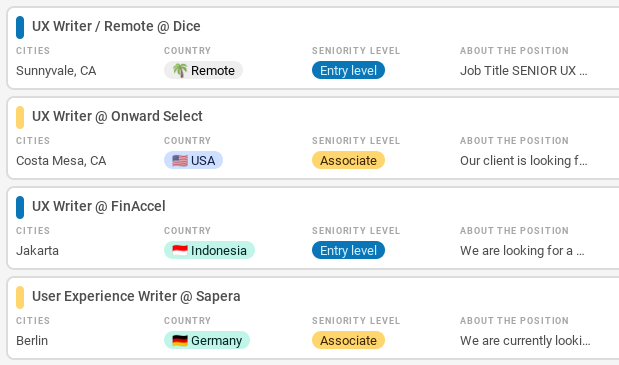
Task: Click the Germany flag country tag
Action: [207, 340]
